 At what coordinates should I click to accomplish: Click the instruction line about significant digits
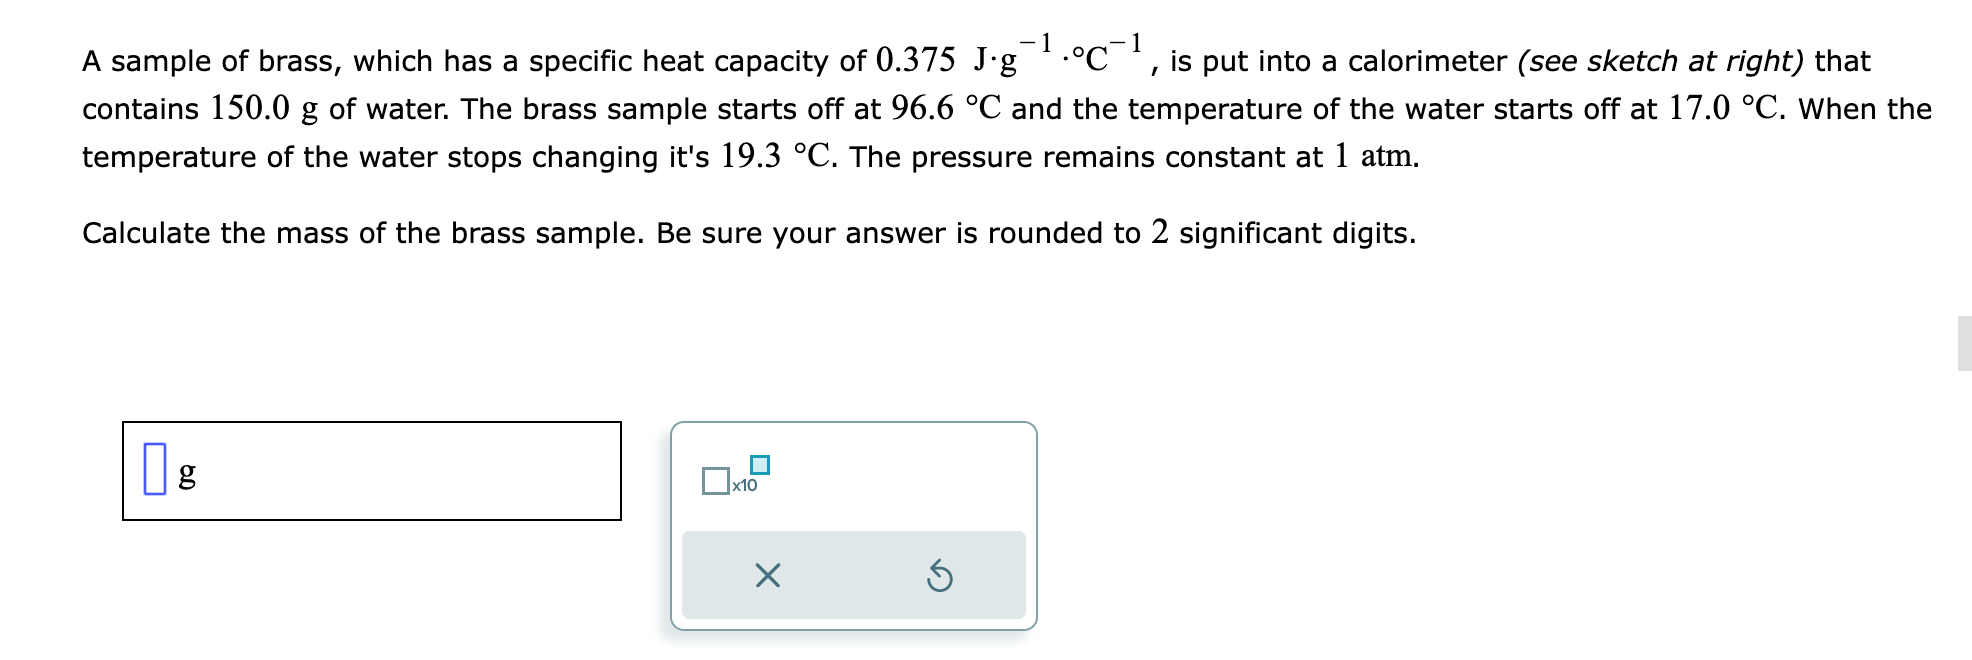click(748, 232)
